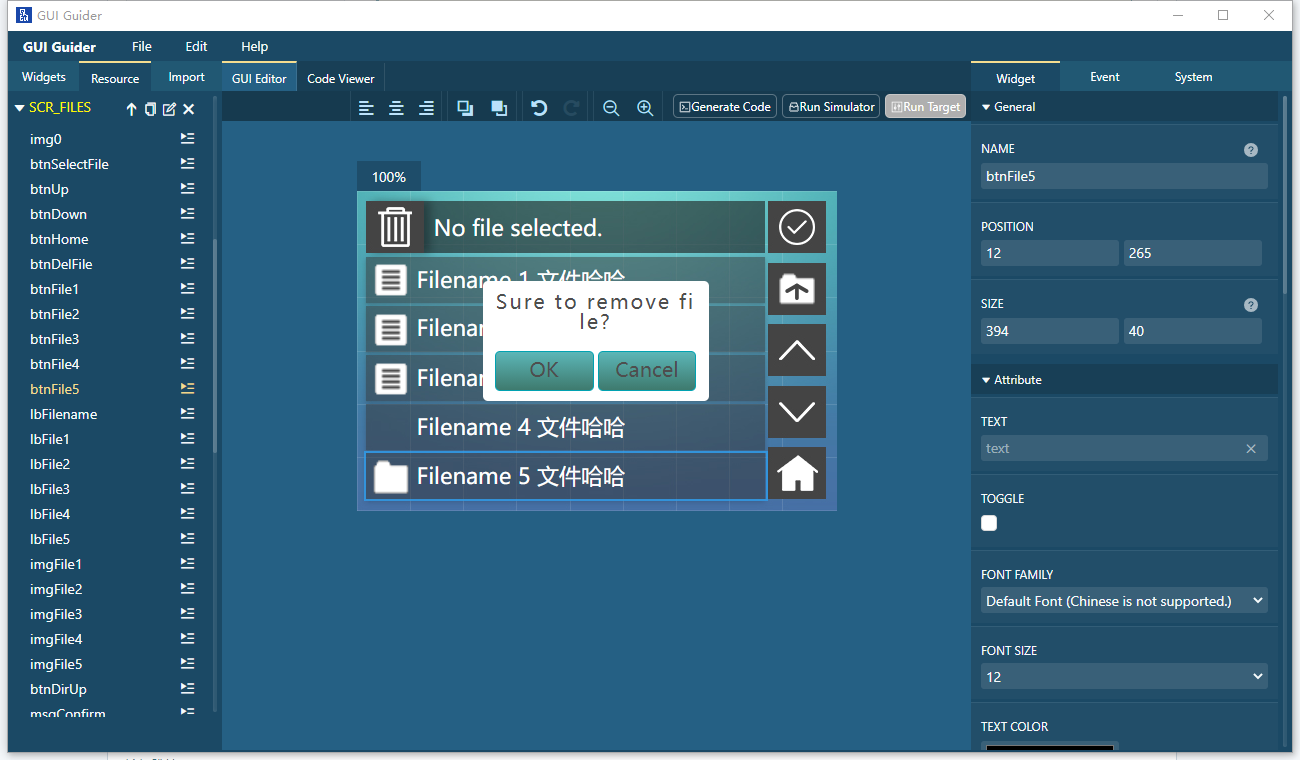Click the undo arrow icon
Viewport: 1300px width, 760px height.
[539, 108]
